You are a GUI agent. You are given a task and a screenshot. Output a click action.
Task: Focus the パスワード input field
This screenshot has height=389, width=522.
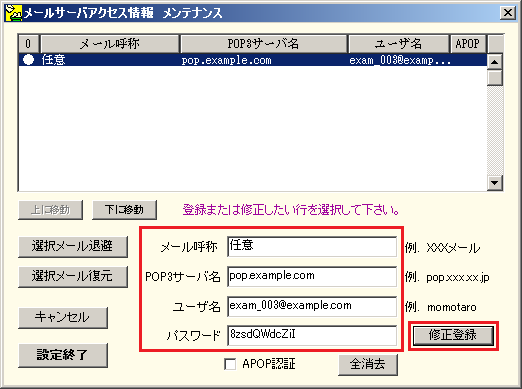pyautogui.click(x=312, y=336)
